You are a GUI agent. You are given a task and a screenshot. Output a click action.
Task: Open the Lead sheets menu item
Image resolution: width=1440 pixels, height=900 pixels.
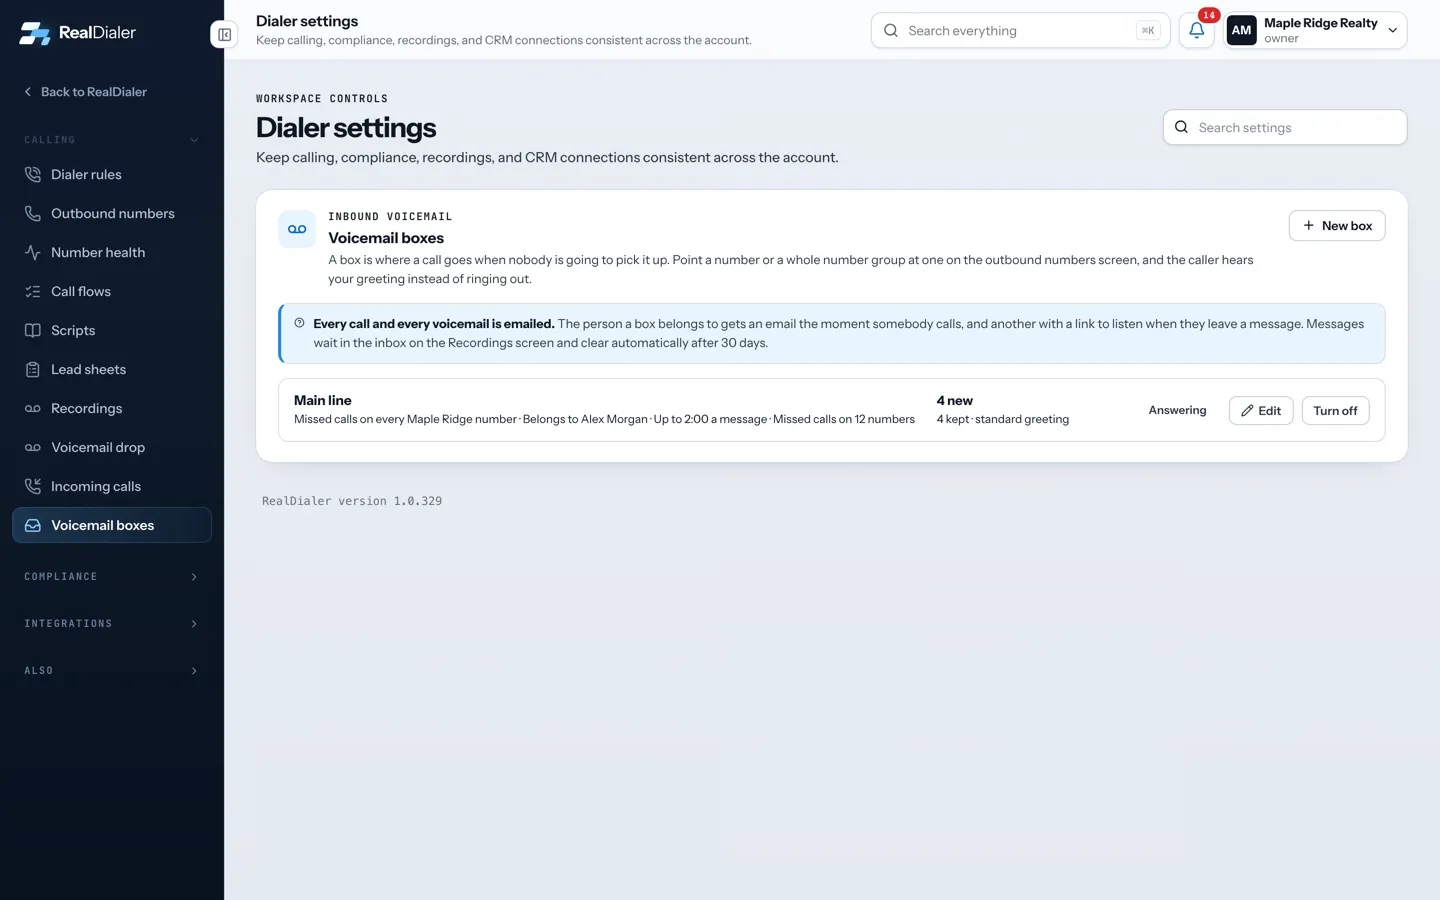pyautogui.click(x=112, y=369)
